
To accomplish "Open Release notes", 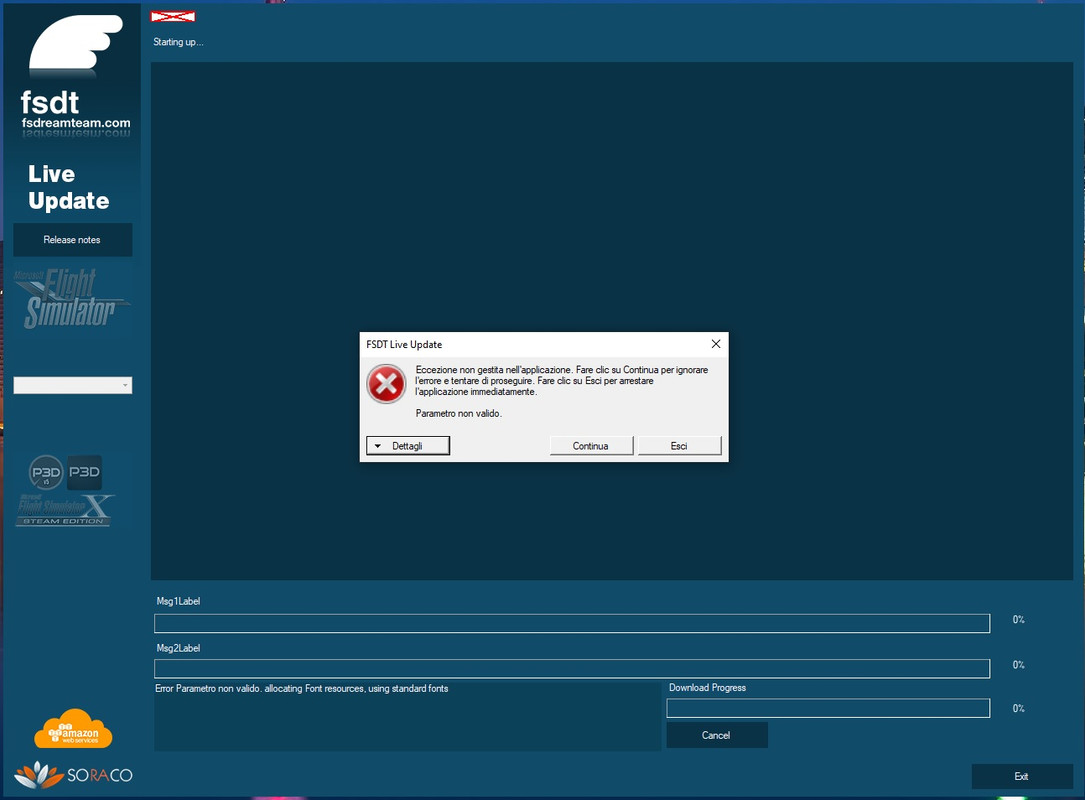I will click(x=73, y=239).
